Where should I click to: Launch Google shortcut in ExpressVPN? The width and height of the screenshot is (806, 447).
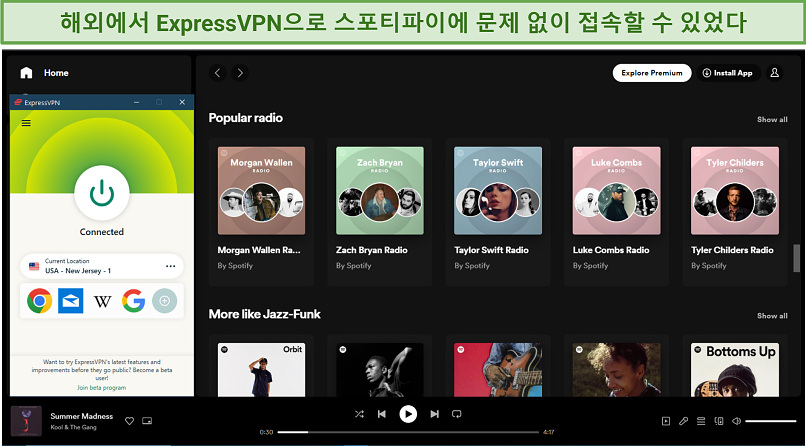coord(134,301)
